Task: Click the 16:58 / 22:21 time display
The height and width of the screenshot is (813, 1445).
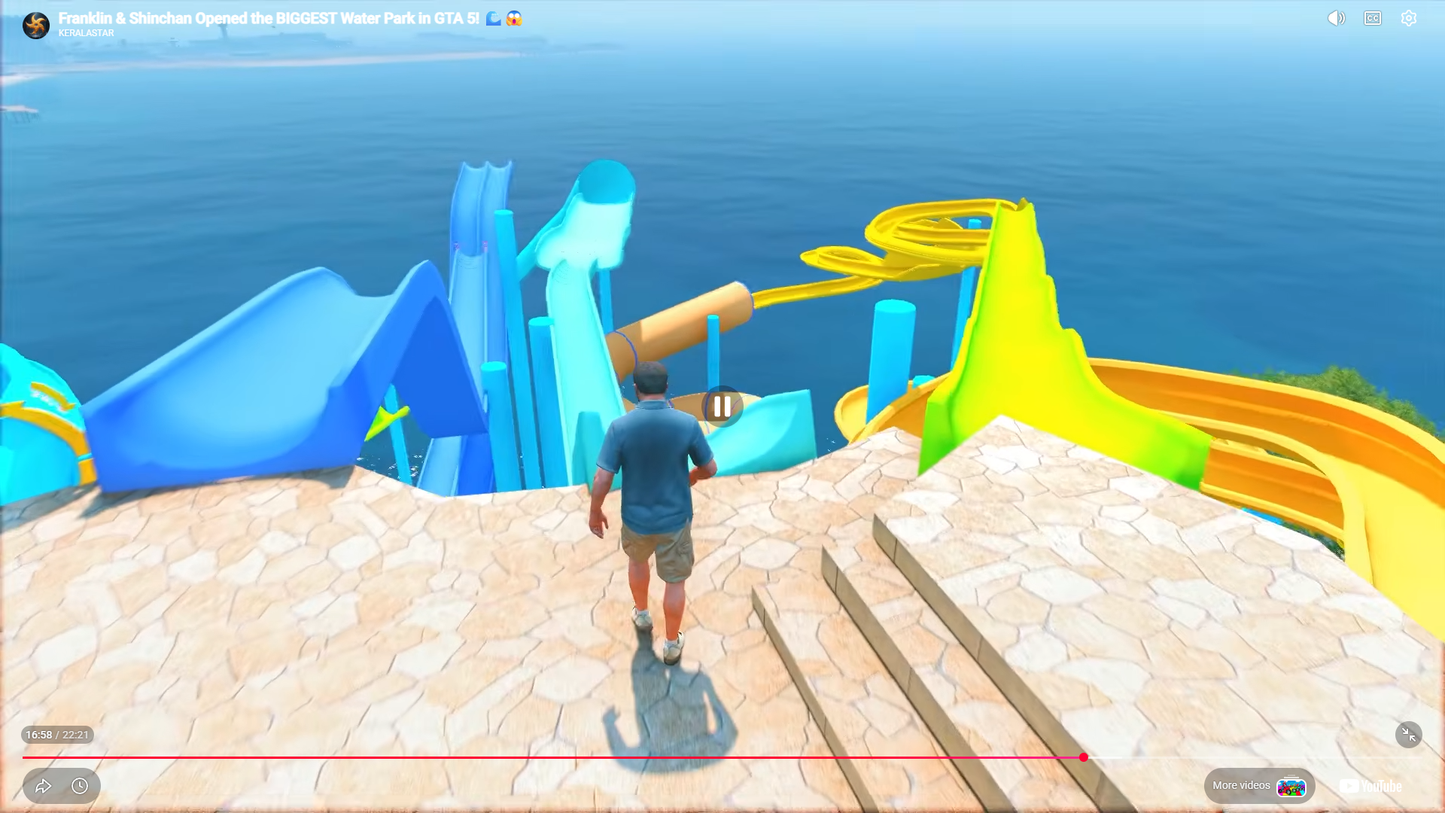Action: point(58,735)
